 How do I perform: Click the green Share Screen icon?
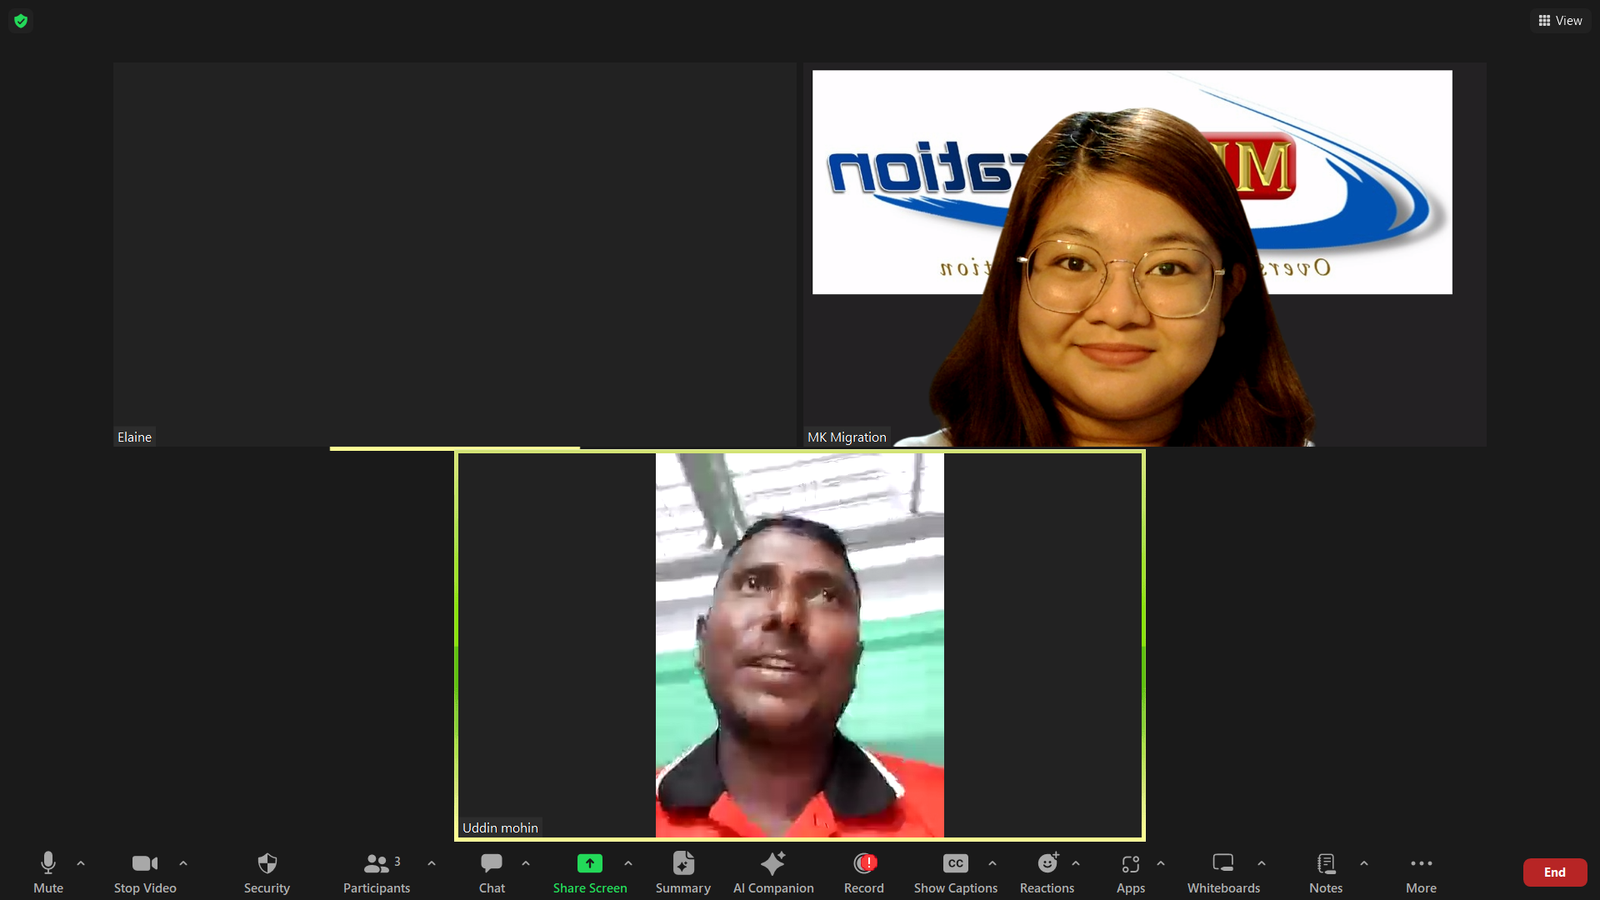(x=590, y=863)
